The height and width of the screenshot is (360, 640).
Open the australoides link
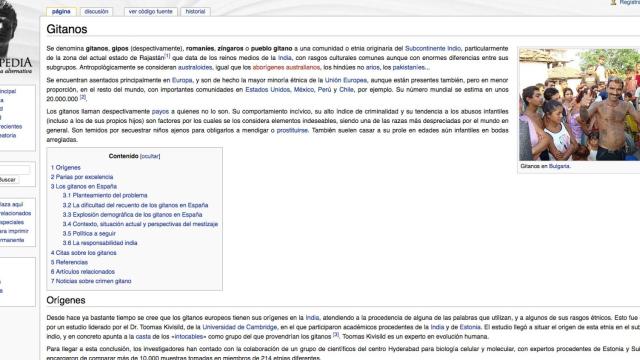195,67
